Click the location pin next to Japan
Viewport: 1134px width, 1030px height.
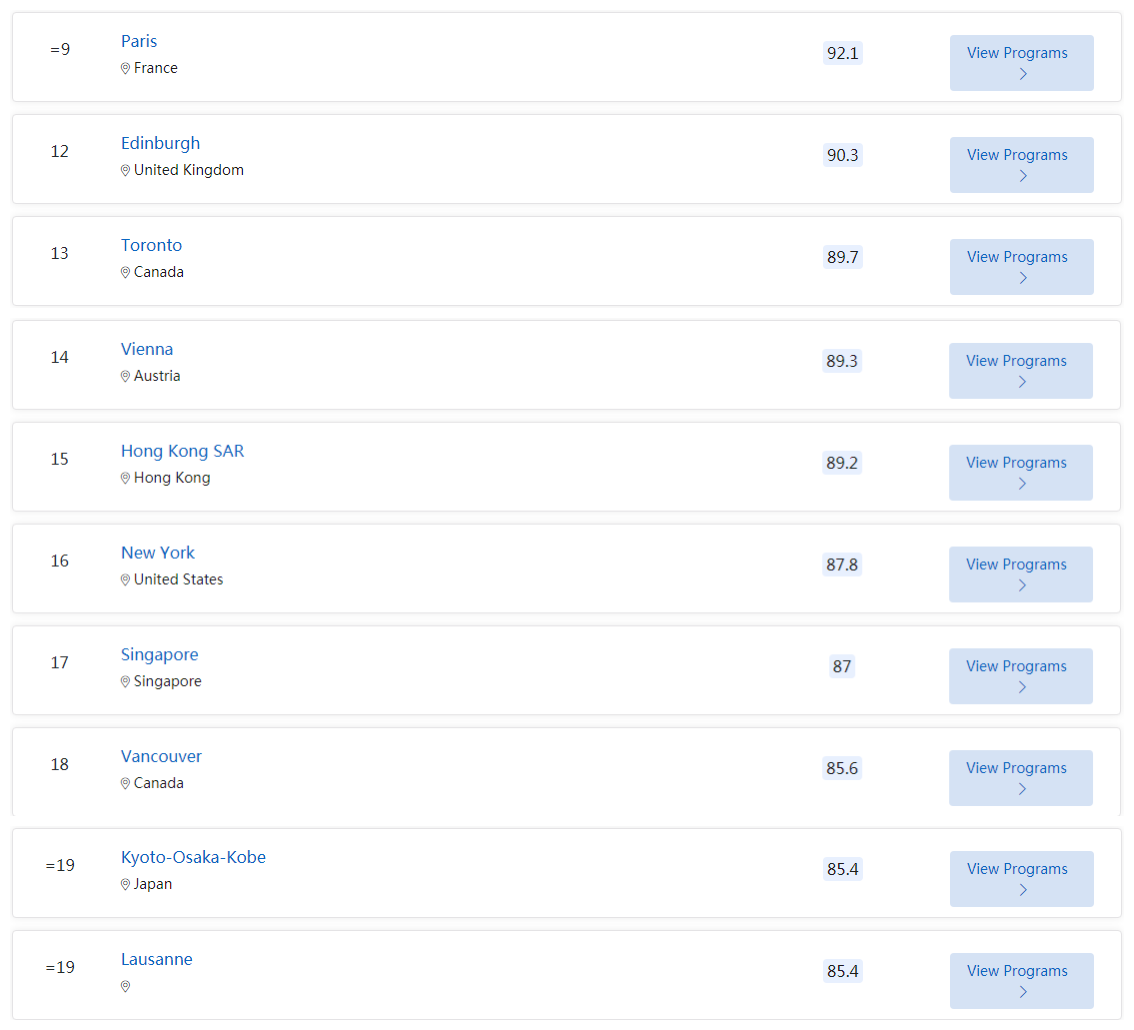[x=125, y=885]
